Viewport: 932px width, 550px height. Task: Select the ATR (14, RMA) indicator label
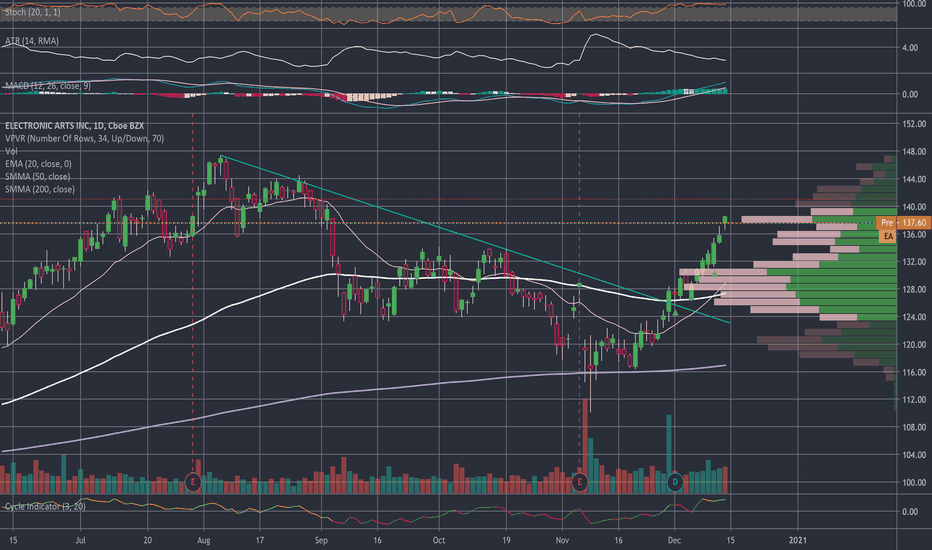(x=32, y=41)
